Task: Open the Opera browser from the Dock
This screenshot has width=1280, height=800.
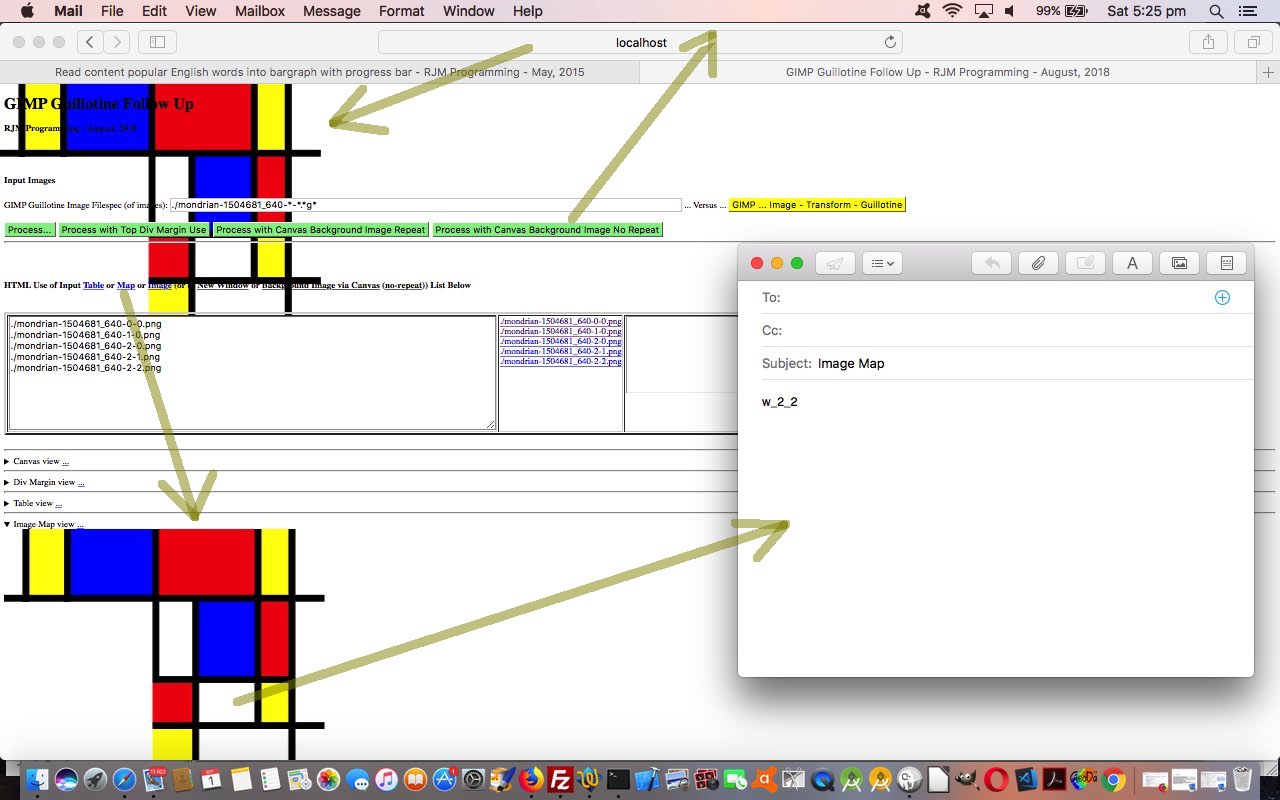Action: pos(996,779)
